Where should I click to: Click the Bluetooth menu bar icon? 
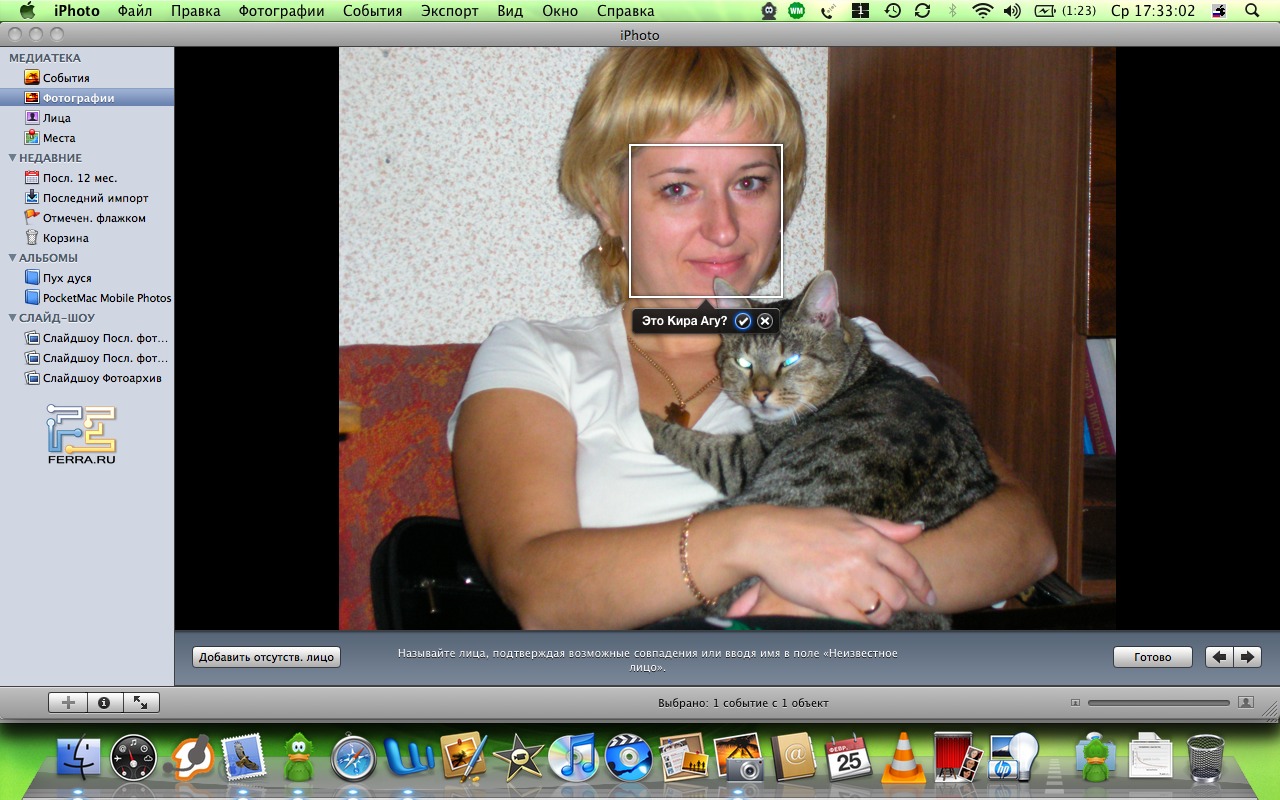952,11
